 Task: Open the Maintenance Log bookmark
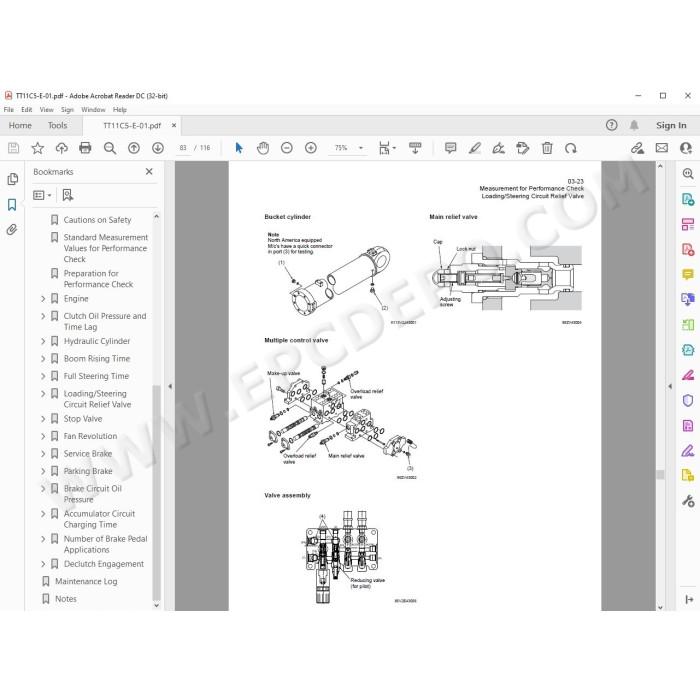pos(86,581)
